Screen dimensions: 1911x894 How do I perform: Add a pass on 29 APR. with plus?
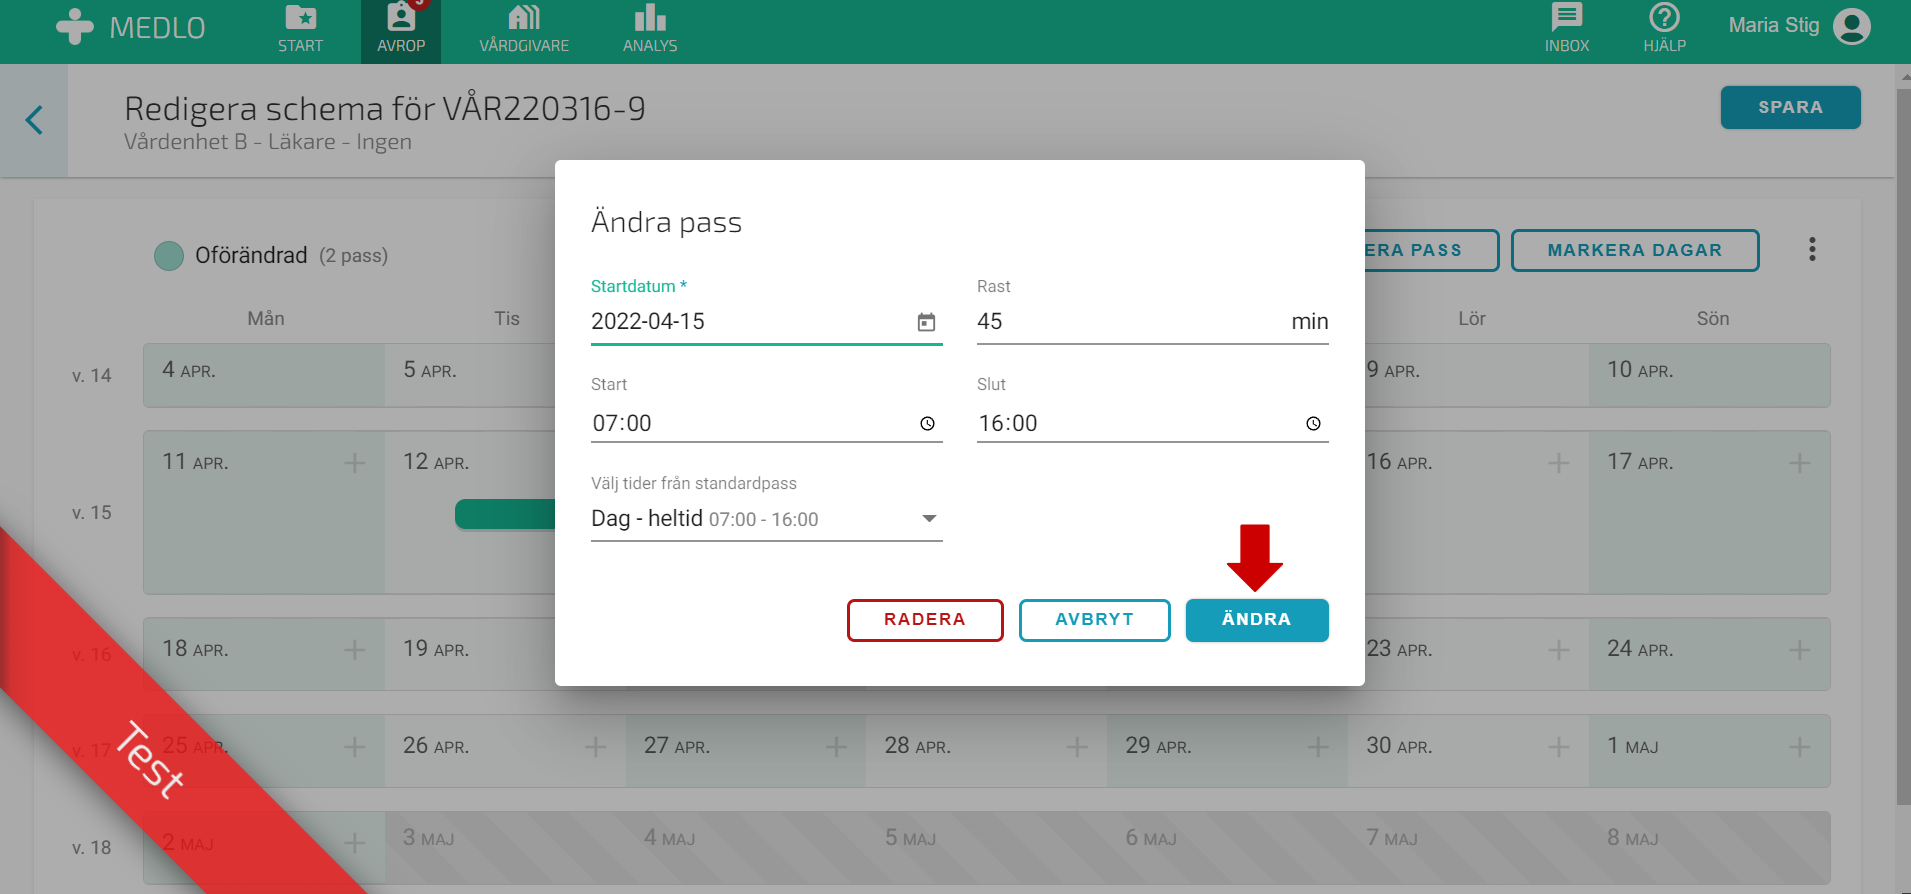[x=1319, y=747]
